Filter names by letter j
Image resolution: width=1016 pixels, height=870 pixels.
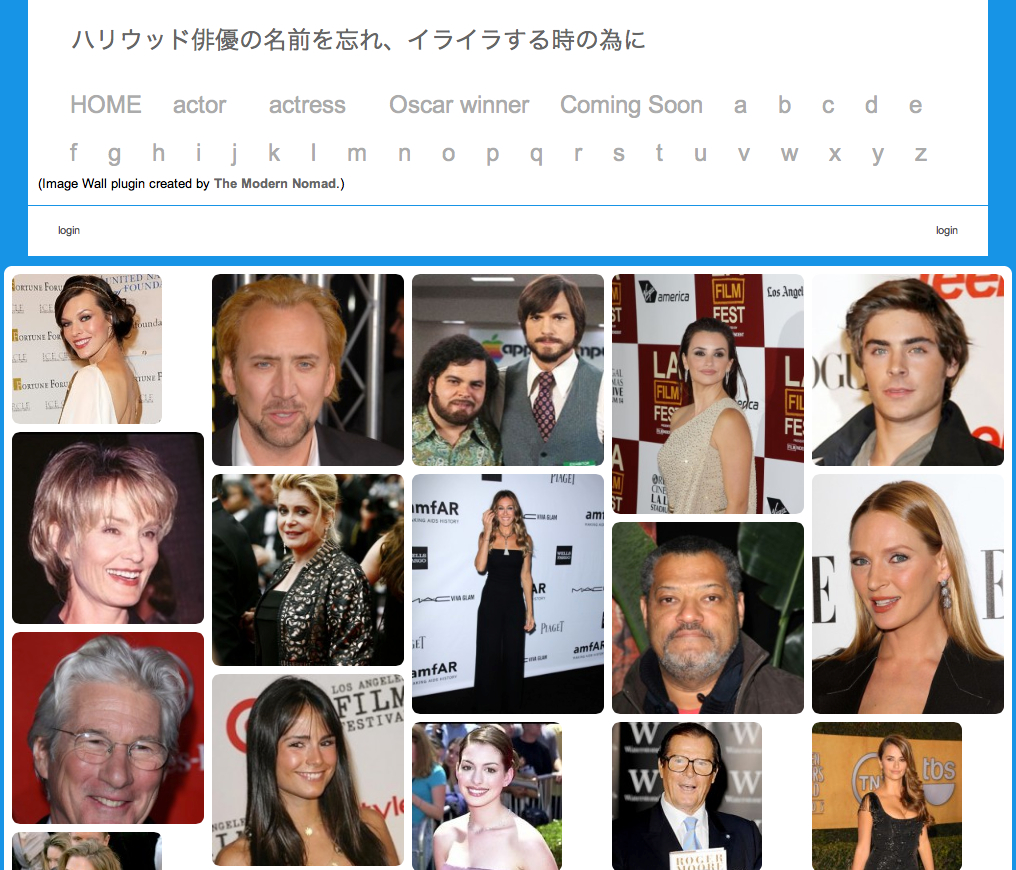(234, 154)
